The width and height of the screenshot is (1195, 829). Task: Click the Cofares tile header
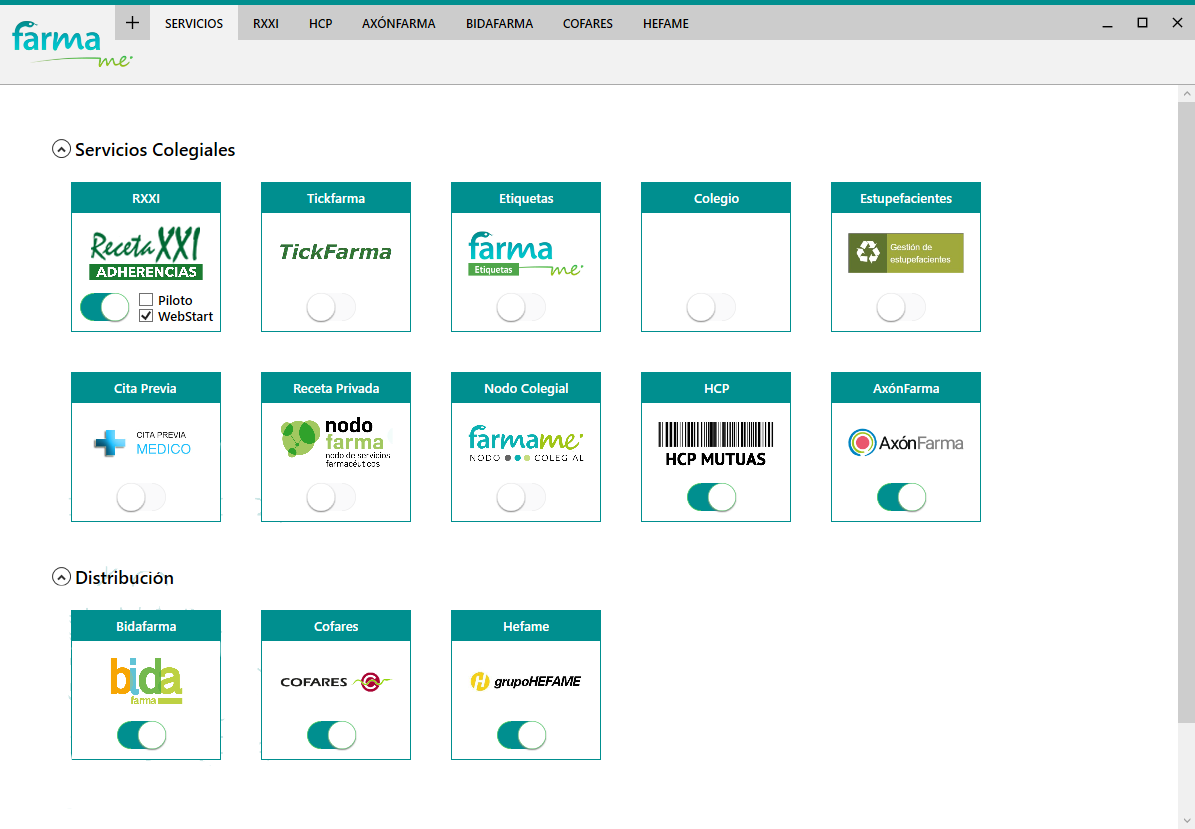[335, 626]
